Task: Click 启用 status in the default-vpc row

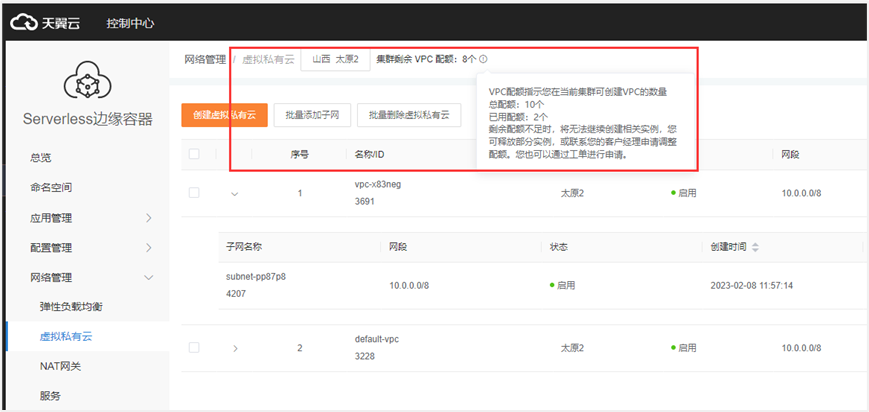Action: point(683,348)
